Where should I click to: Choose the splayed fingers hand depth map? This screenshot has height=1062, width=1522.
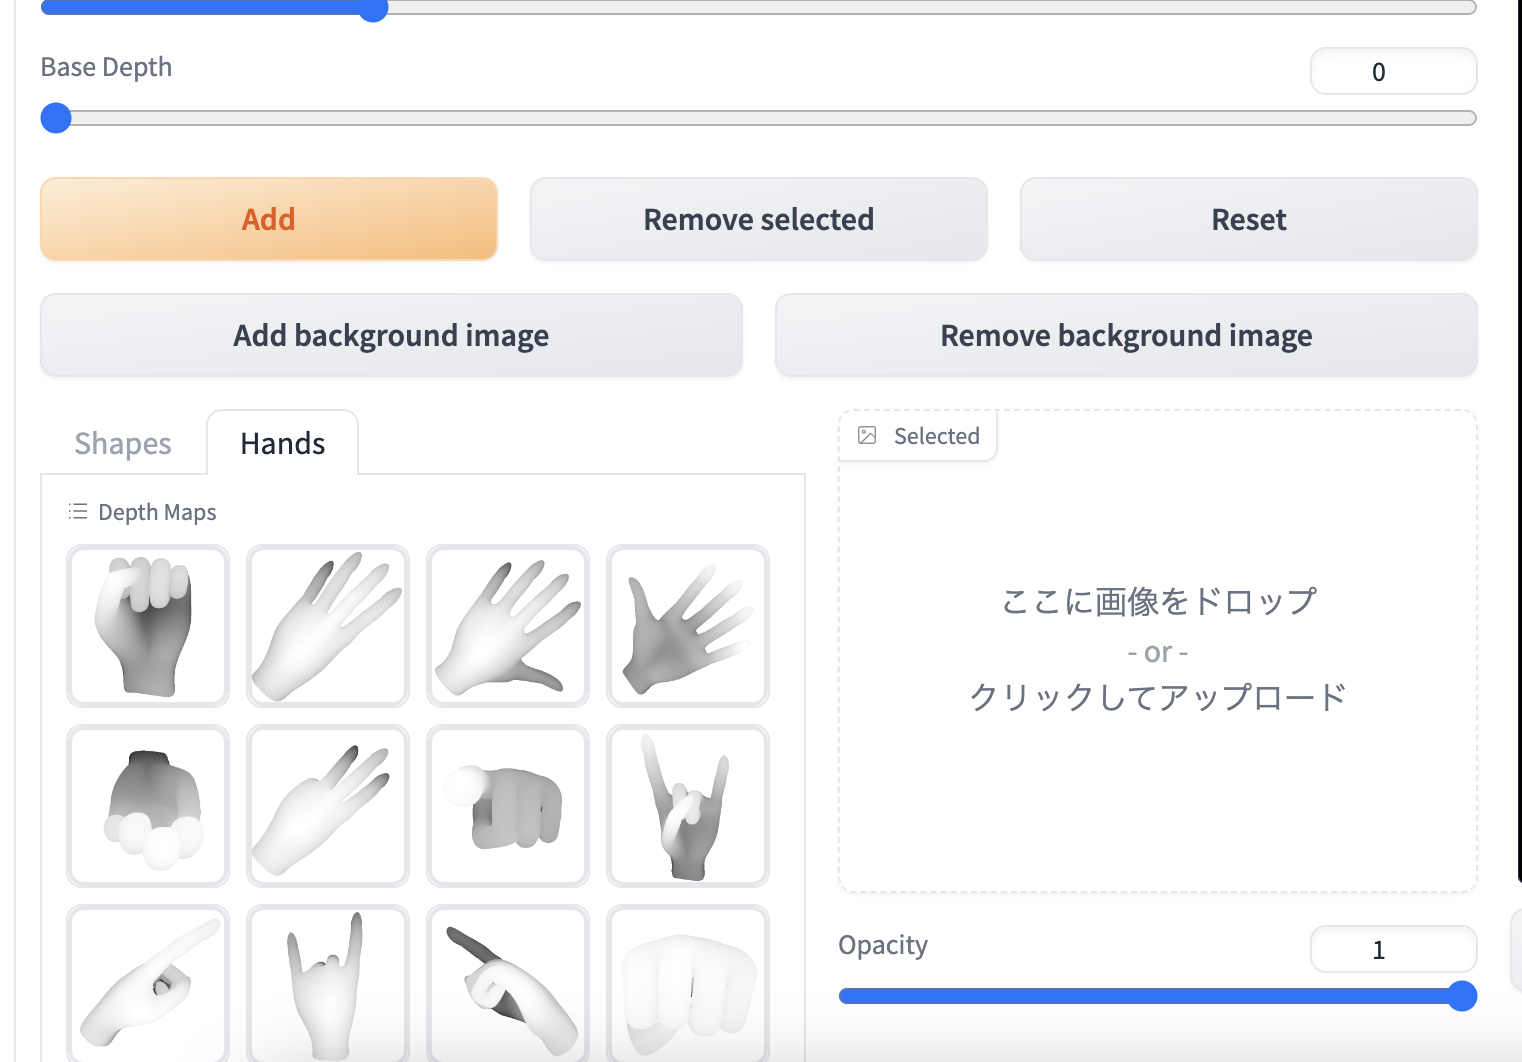coord(507,626)
